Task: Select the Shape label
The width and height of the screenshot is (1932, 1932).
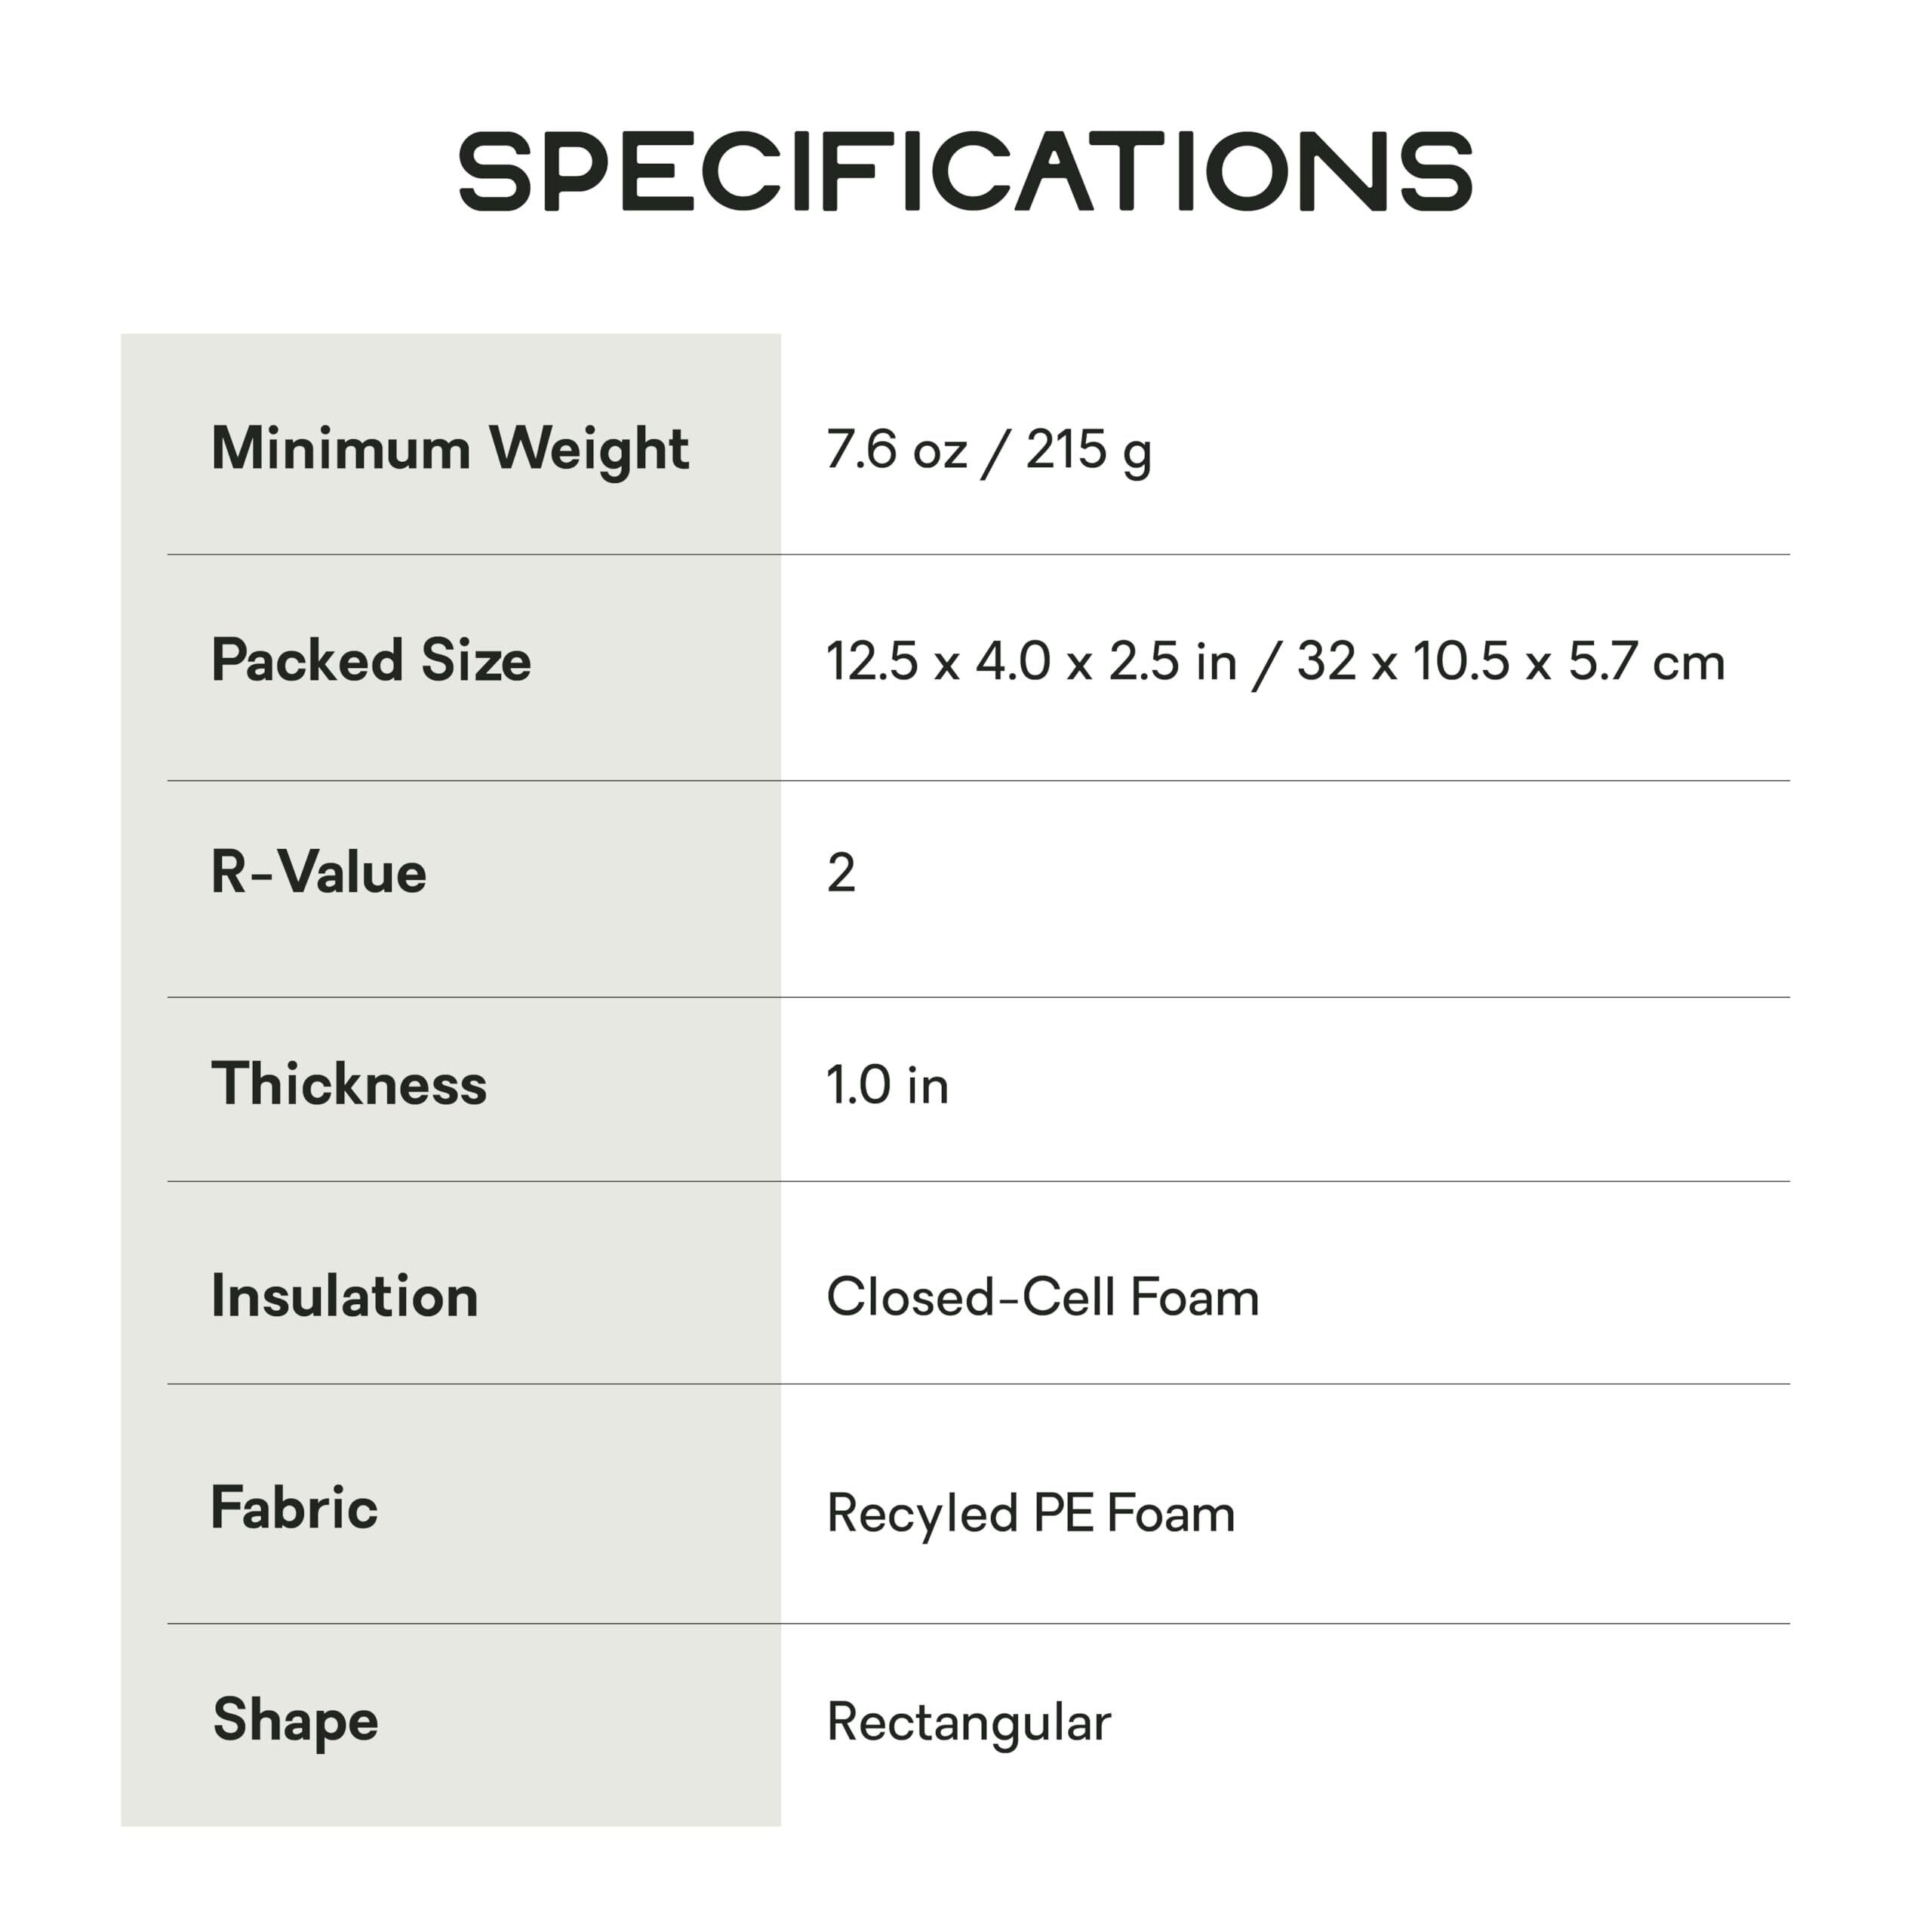Action: coord(295,1721)
